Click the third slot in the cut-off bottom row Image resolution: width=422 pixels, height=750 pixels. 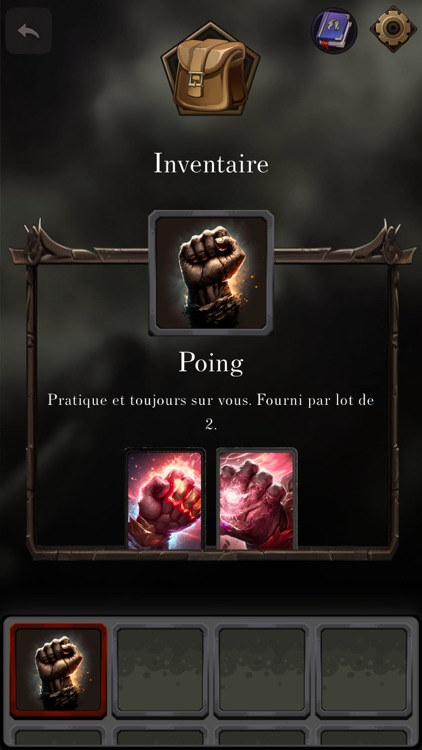[262, 736]
